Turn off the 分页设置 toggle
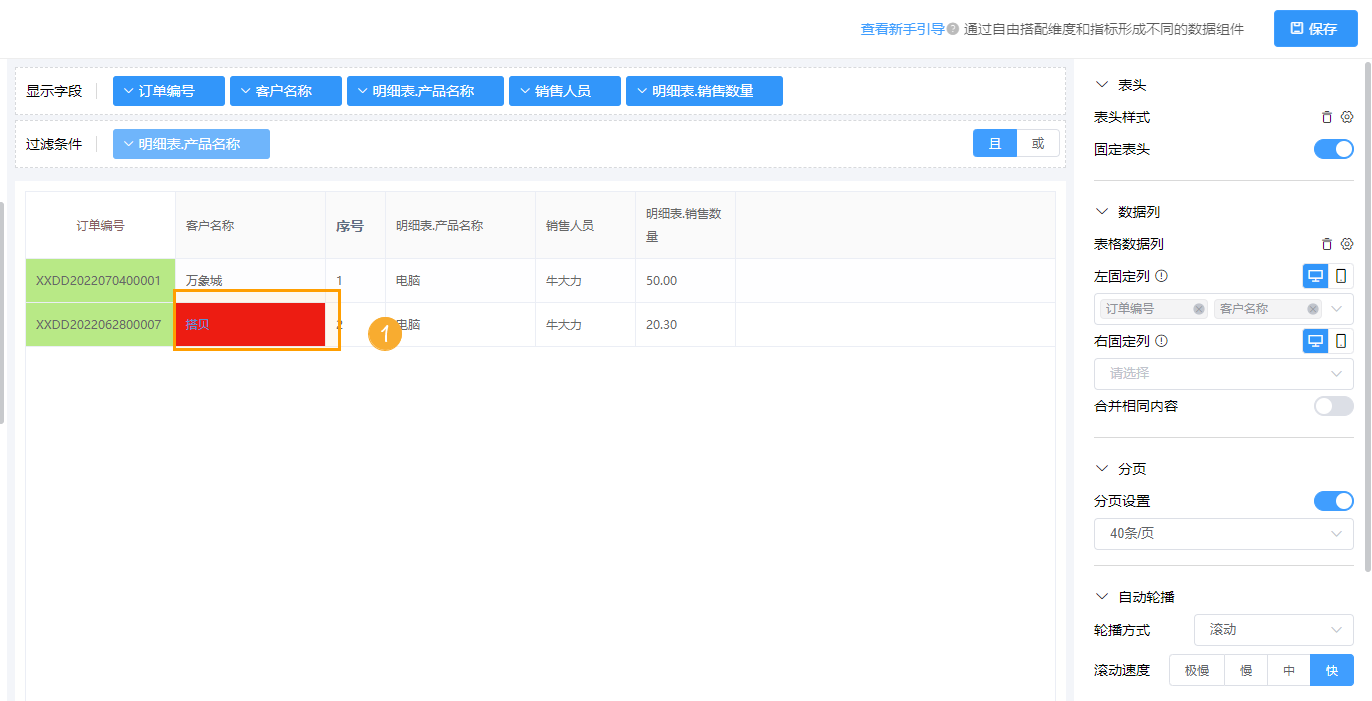 click(x=1333, y=501)
